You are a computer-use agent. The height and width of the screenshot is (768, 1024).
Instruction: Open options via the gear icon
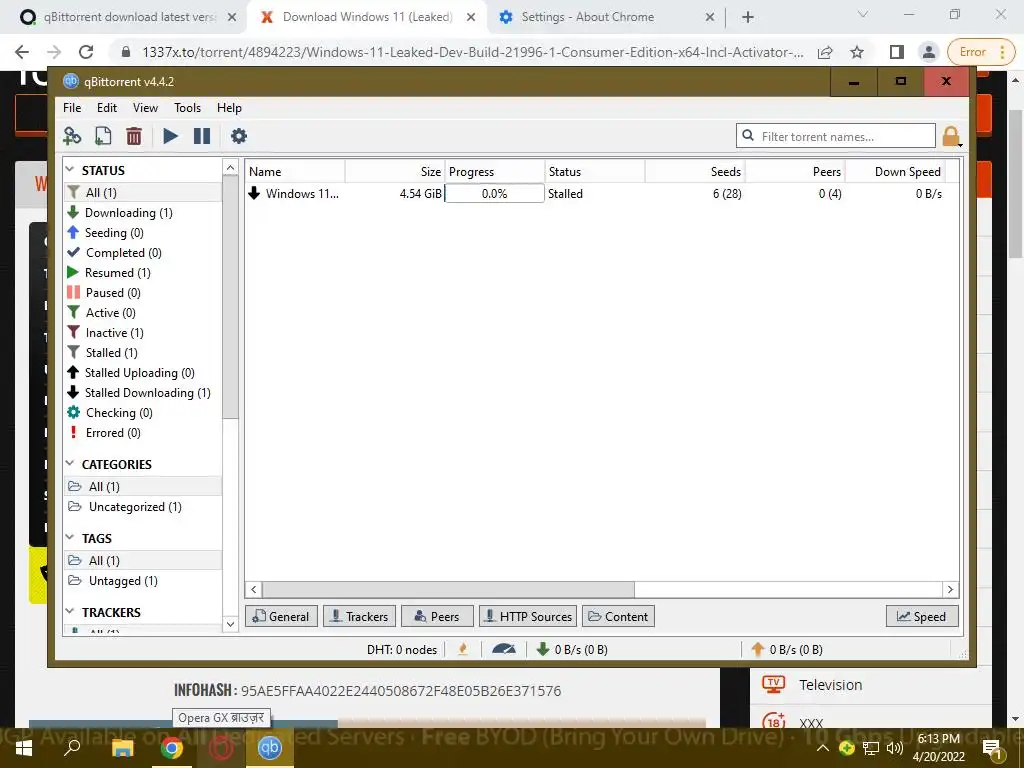[x=239, y=136]
